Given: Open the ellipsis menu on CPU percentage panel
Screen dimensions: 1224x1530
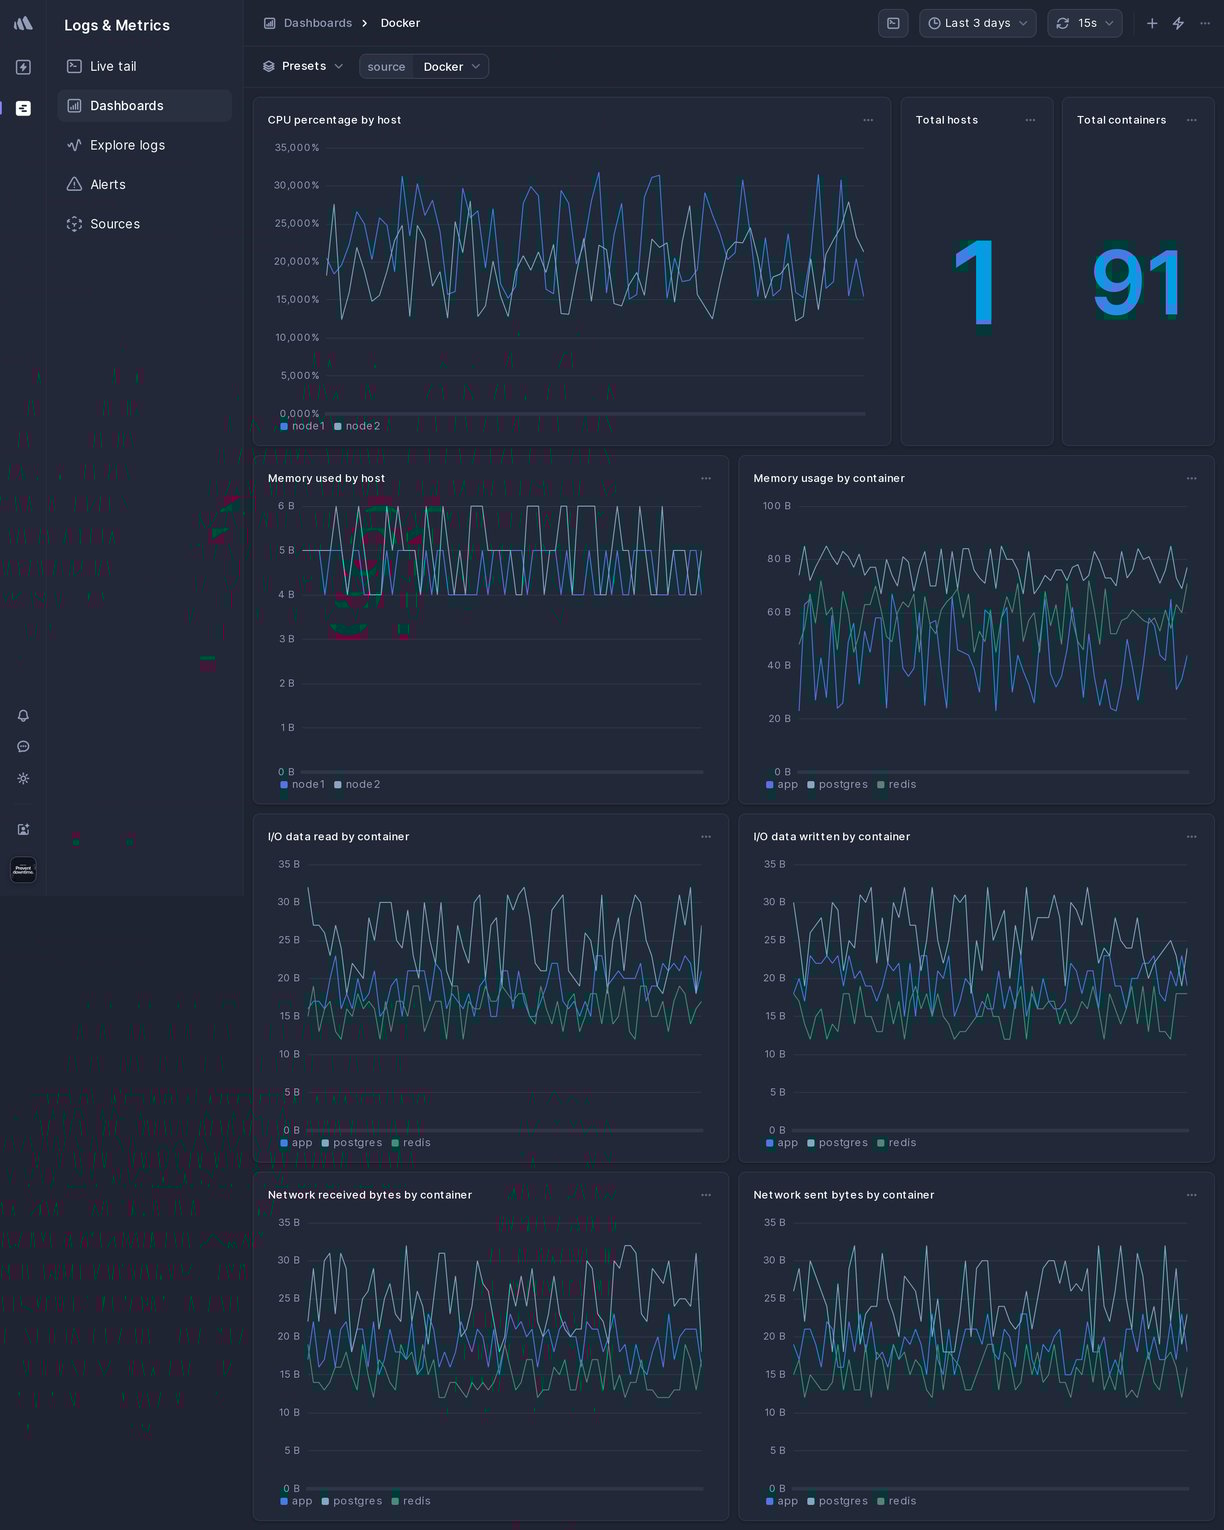Looking at the screenshot, I should coord(868,119).
